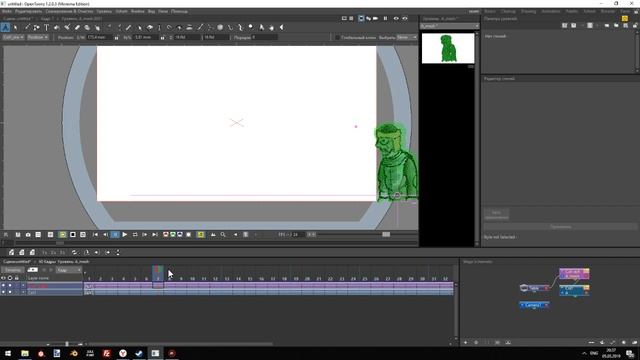This screenshot has height=360, width=640.
Task: Toggle visibility eye of top timeline layer
Action: pyautogui.click(x=3, y=286)
